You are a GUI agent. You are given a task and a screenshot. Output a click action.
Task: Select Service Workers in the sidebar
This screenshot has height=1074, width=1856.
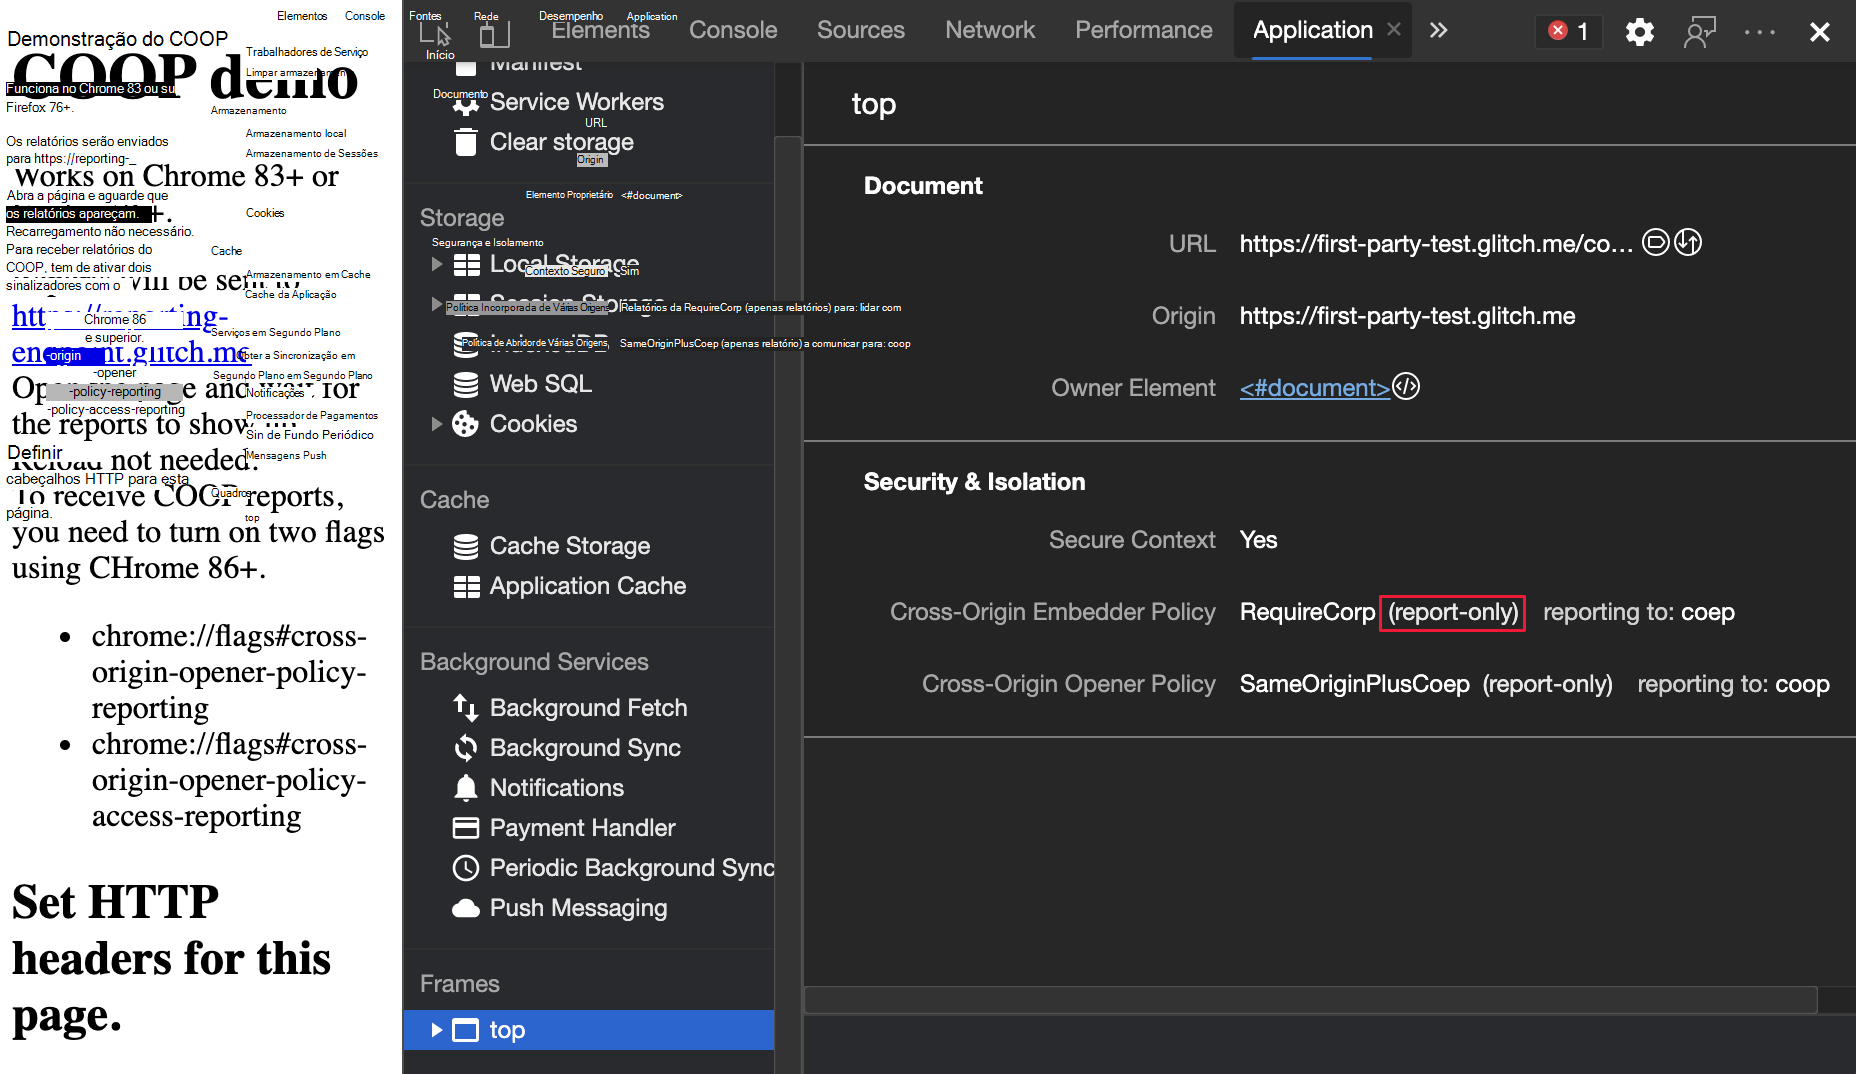[576, 102]
